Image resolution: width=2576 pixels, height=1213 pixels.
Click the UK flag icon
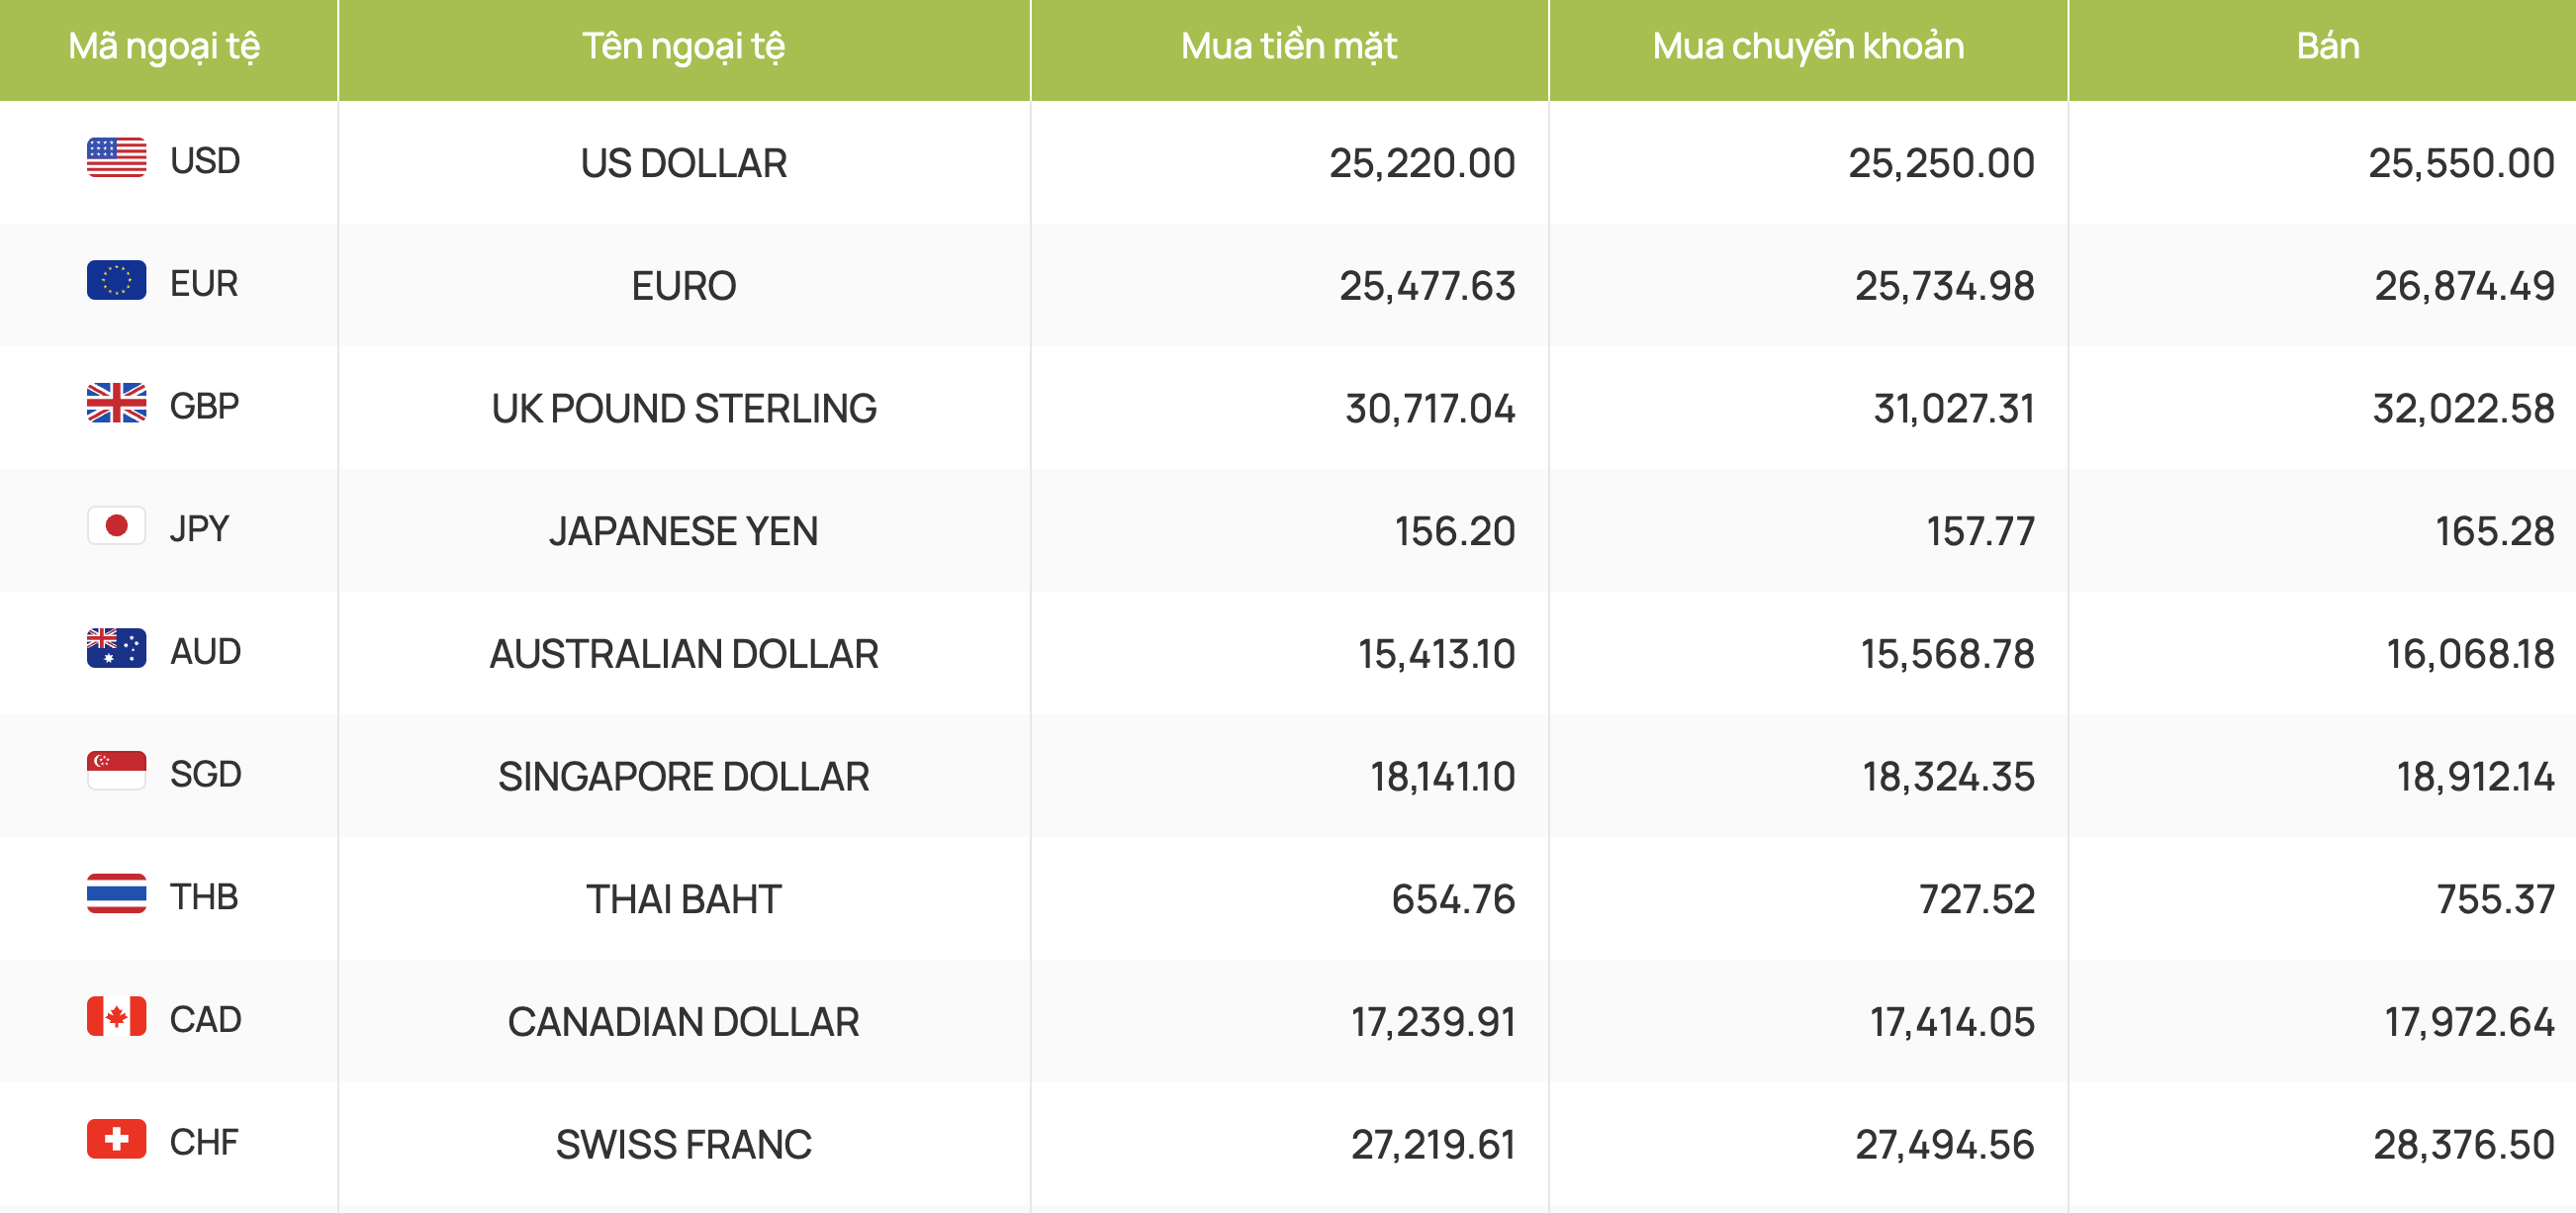[116, 404]
